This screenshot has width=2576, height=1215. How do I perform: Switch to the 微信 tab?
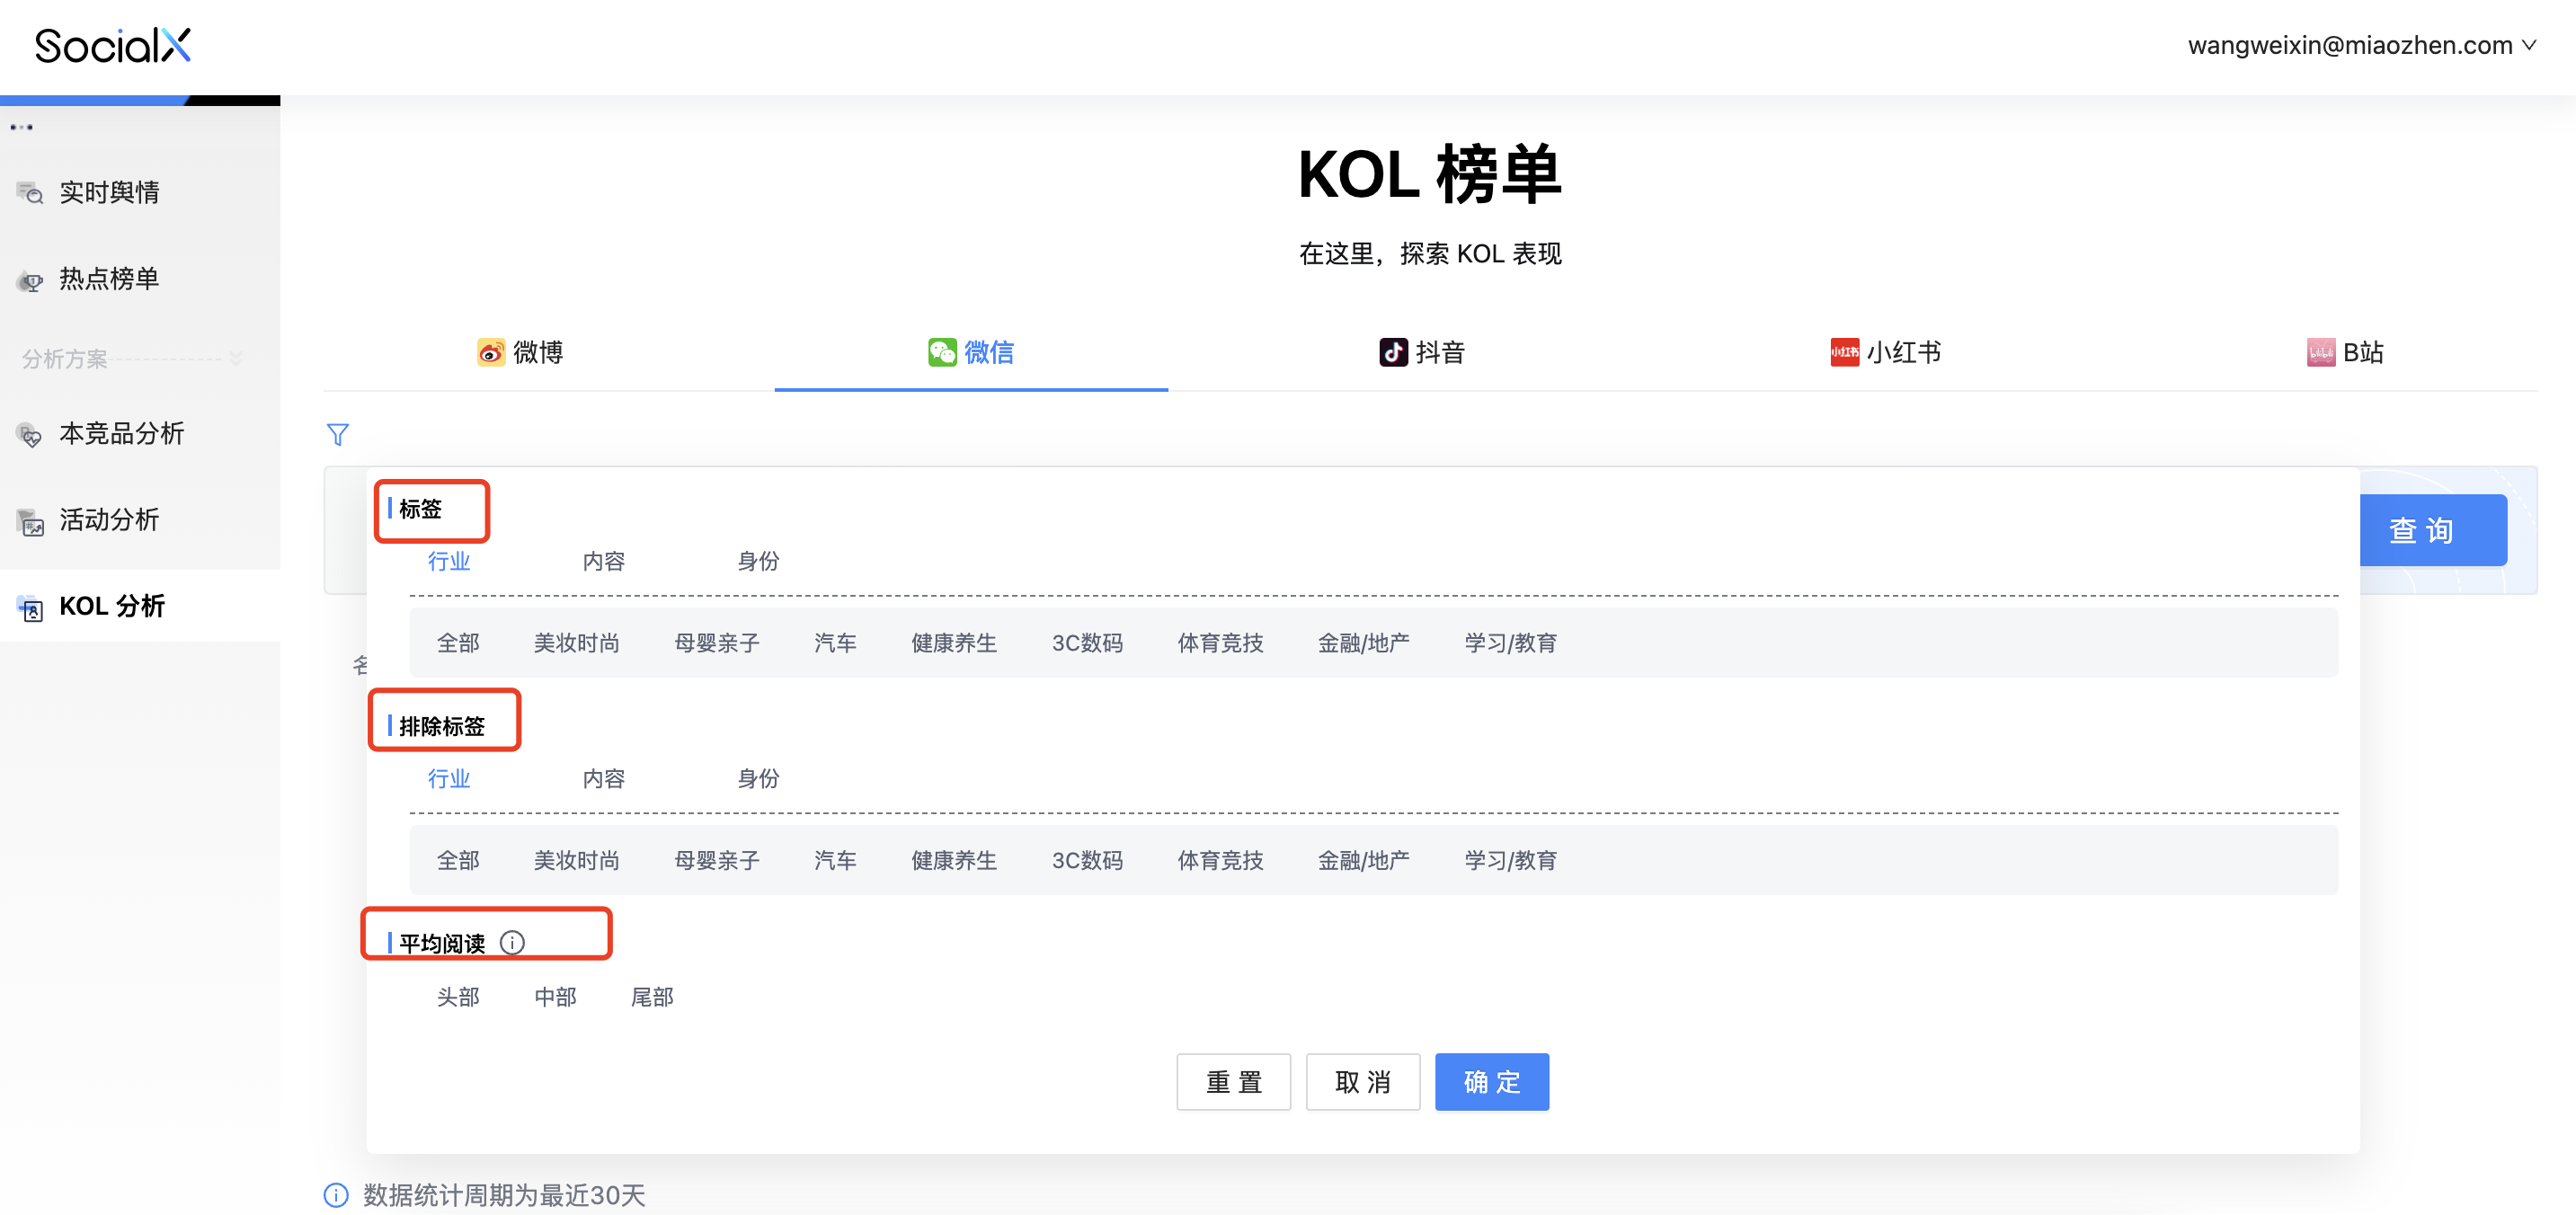[971, 352]
